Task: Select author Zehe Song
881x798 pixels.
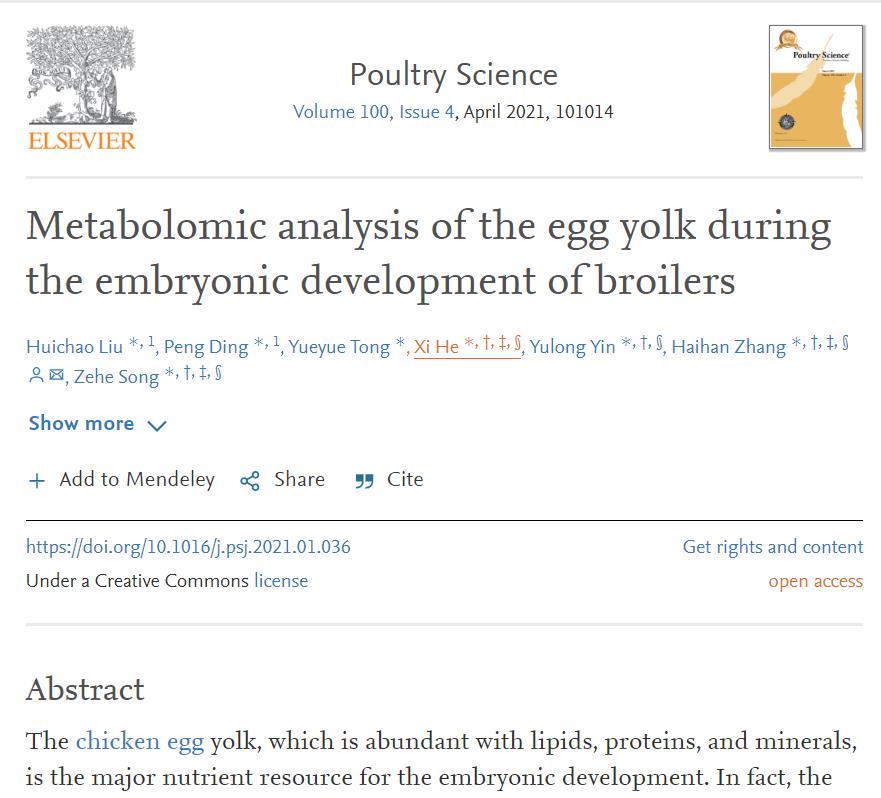Action: pos(116,377)
